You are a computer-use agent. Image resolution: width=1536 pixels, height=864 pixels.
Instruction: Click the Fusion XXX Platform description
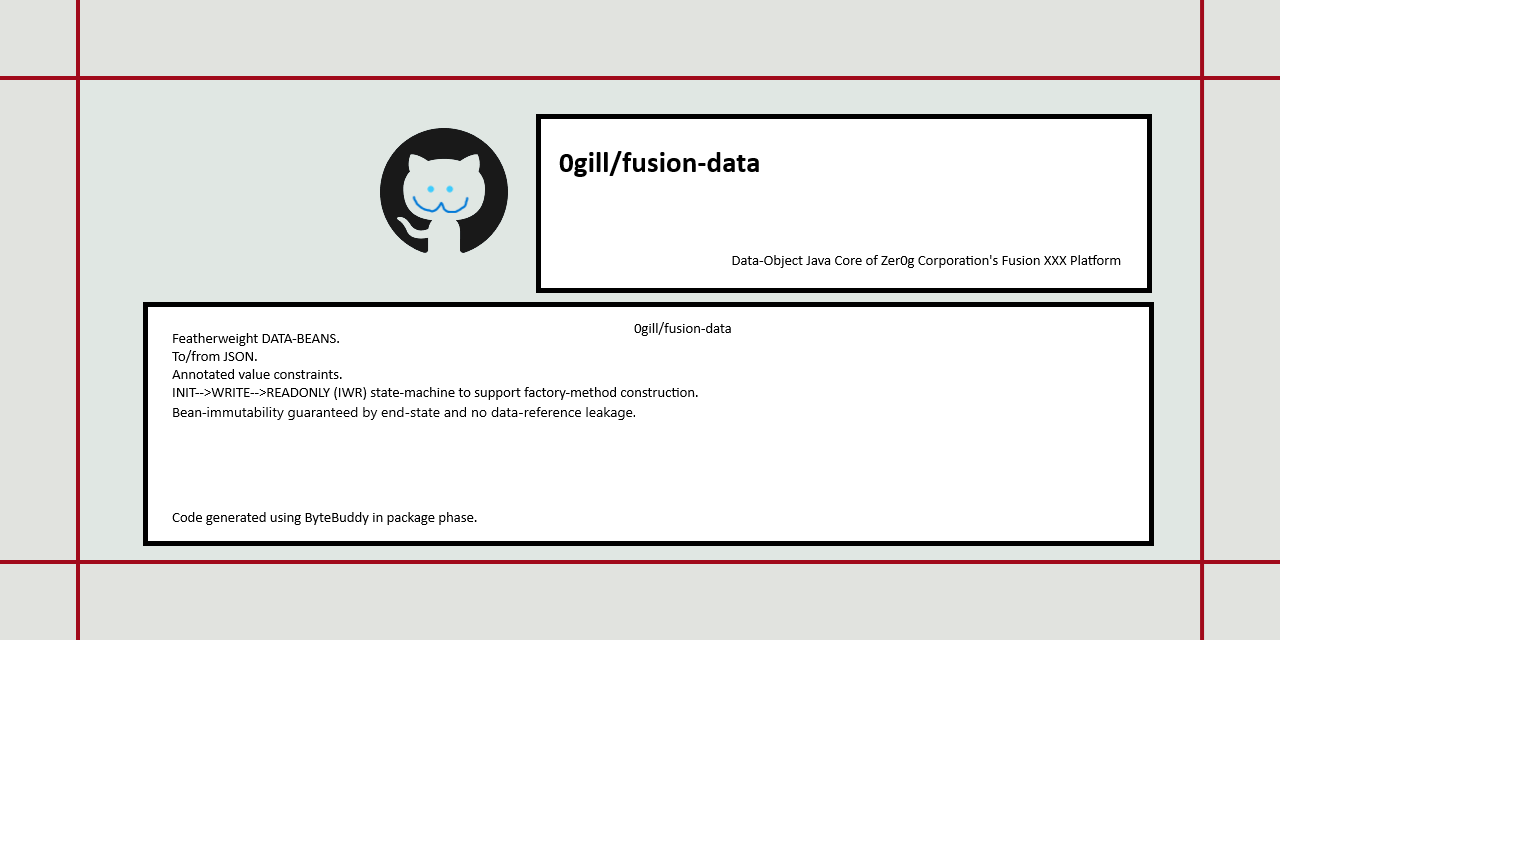[926, 260]
